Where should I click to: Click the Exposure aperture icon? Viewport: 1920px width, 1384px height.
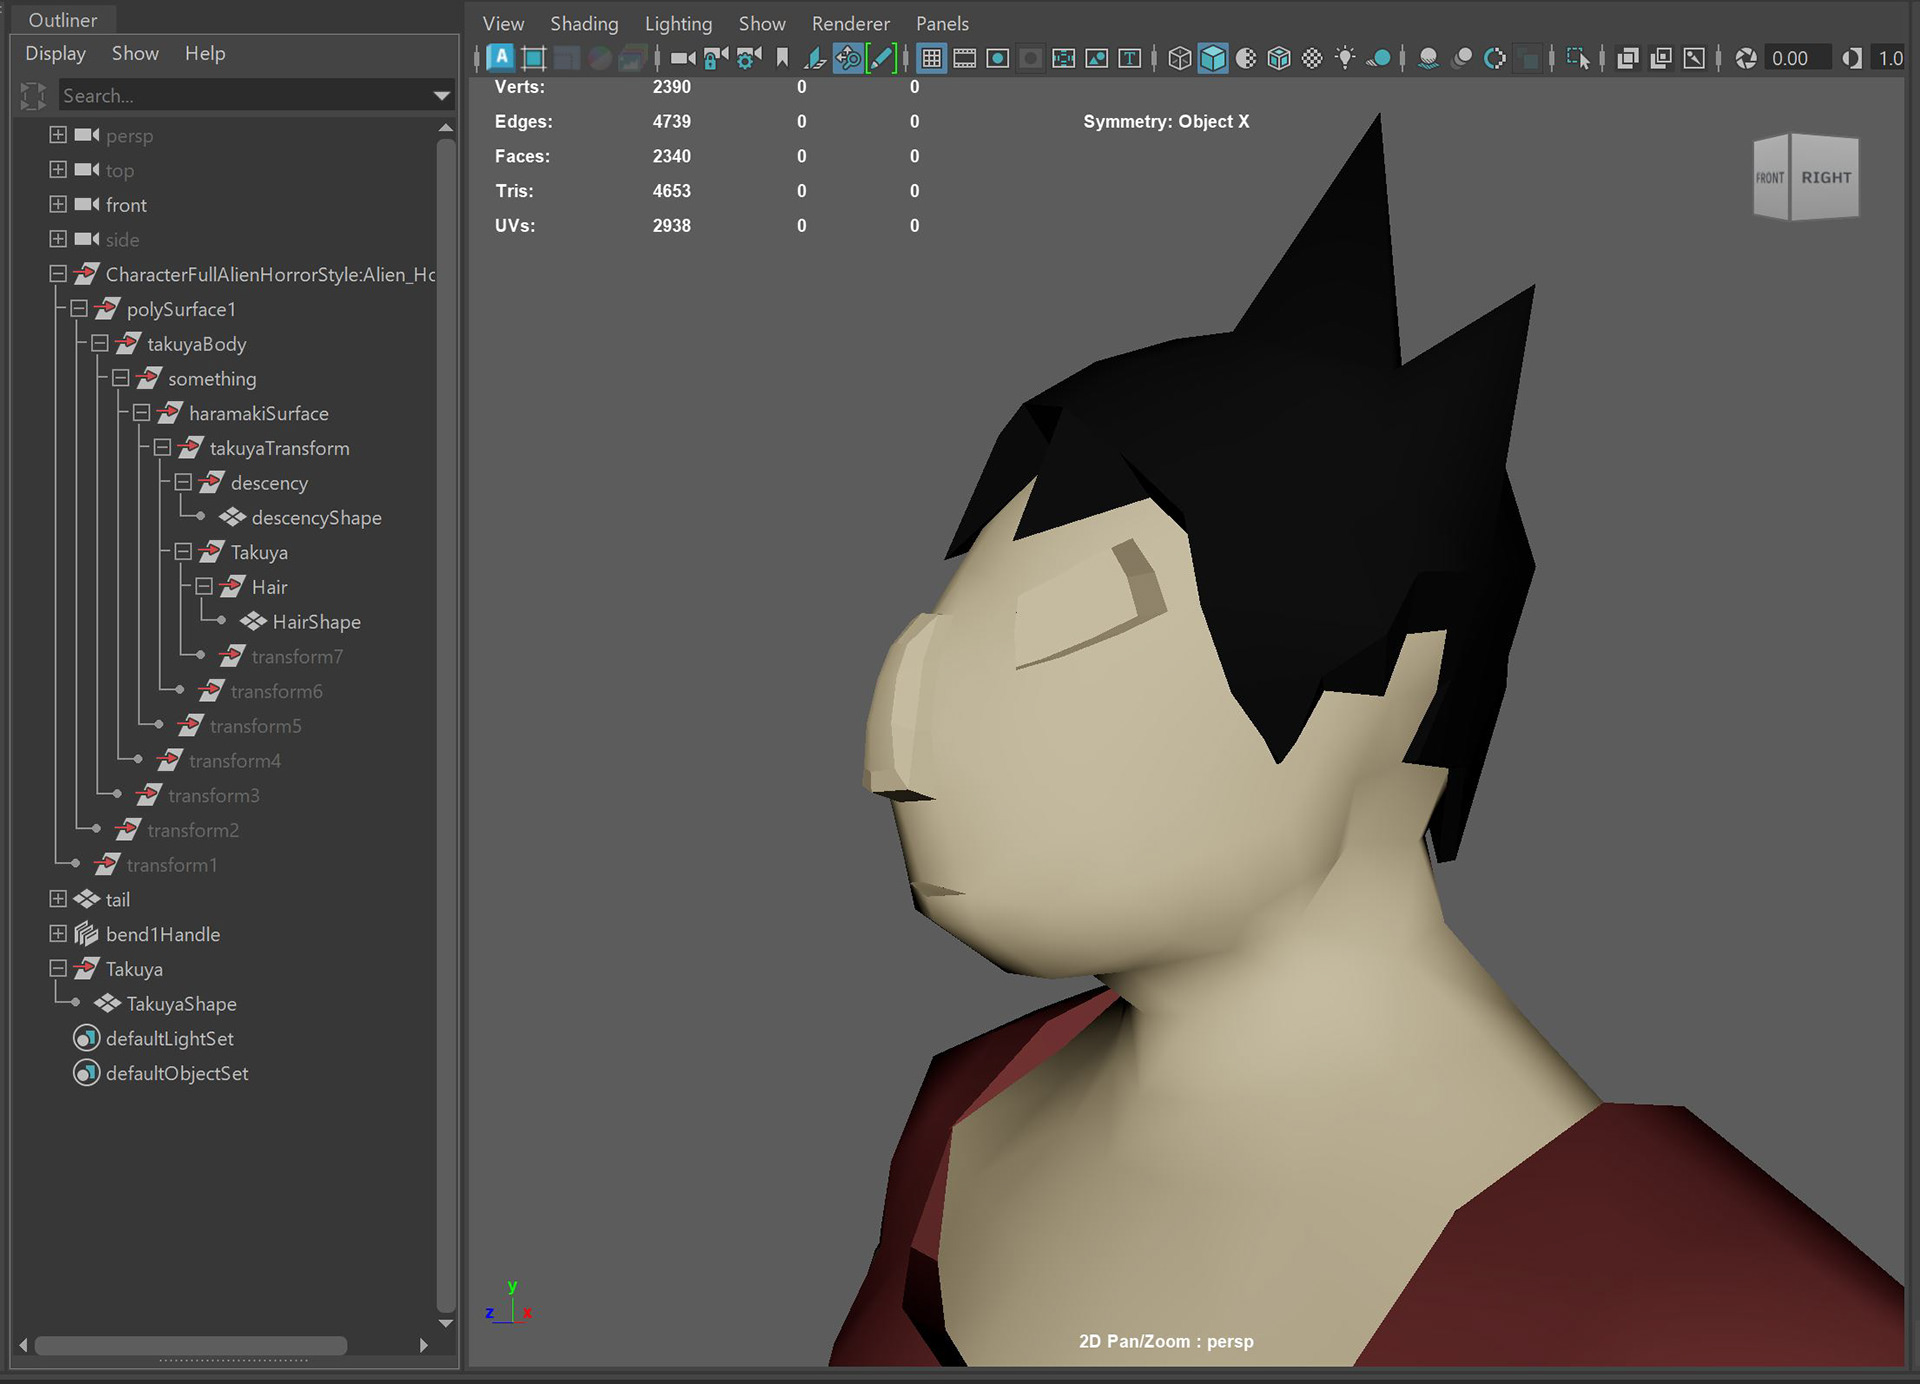pos(1746,58)
